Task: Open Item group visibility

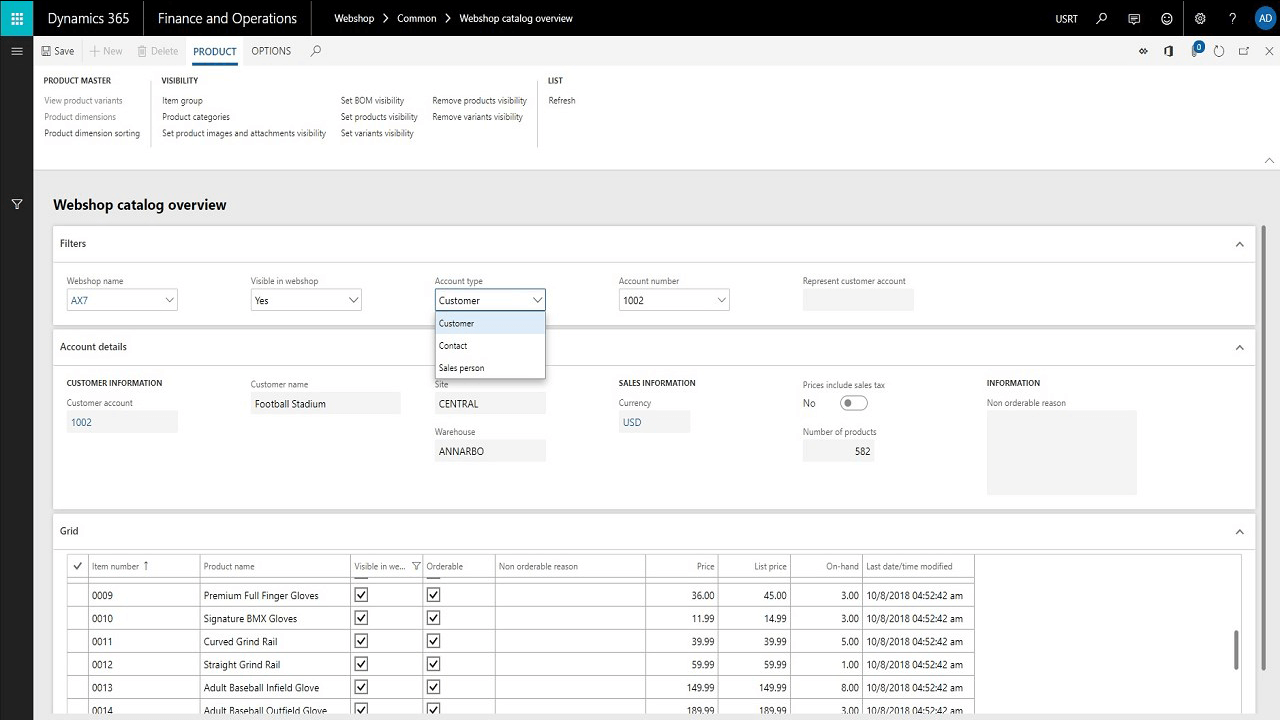Action: point(182,100)
